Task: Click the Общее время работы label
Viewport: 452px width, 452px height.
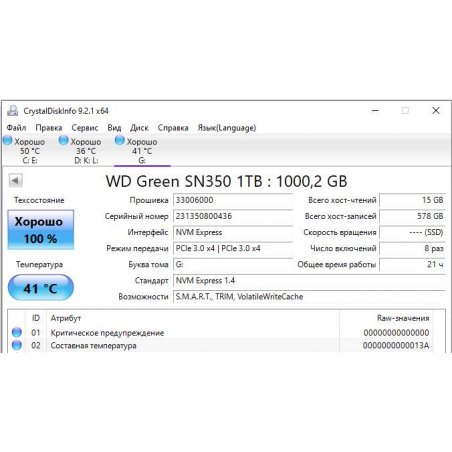Action: (x=337, y=264)
